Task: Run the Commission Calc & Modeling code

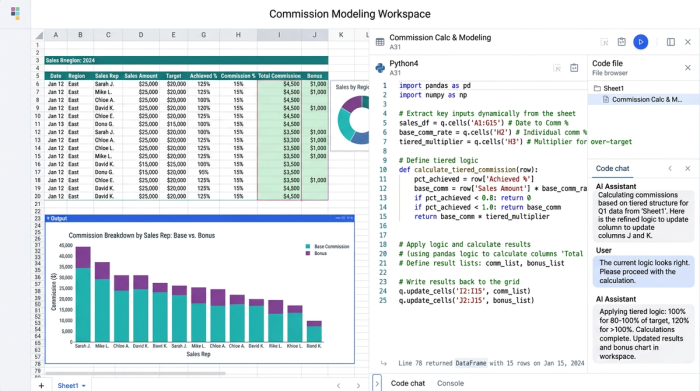Action: tap(641, 42)
